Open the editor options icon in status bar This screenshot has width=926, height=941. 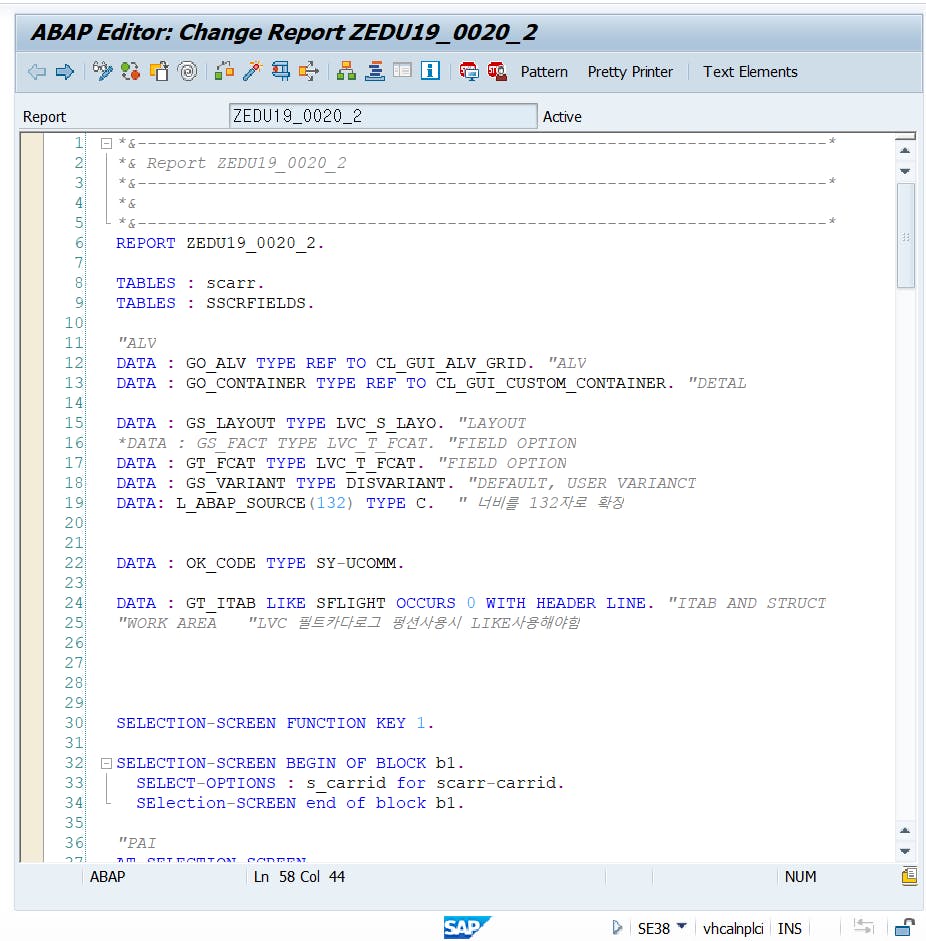coord(909,876)
